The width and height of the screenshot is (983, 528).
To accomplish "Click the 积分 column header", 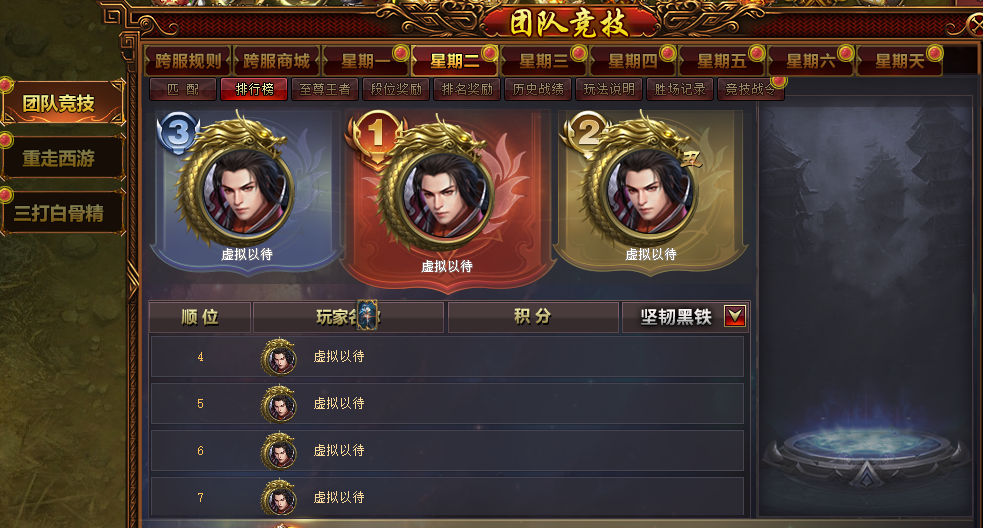I will [533, 317].
